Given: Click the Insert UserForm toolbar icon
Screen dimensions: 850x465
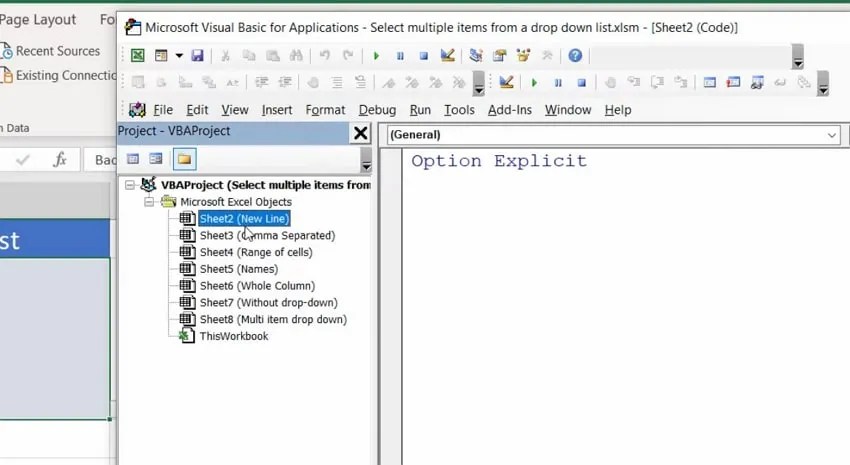Looking at the screenshot, I should [x=161, y=55].
